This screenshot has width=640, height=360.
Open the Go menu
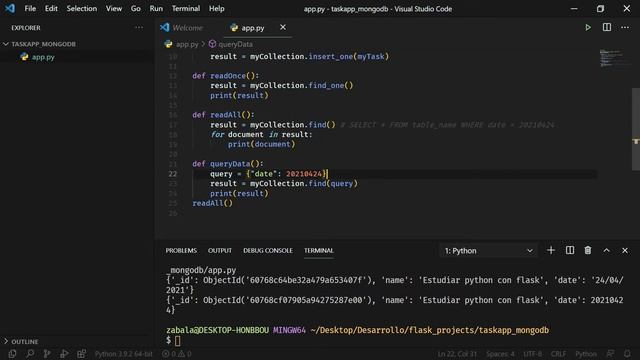pos(136,8)
